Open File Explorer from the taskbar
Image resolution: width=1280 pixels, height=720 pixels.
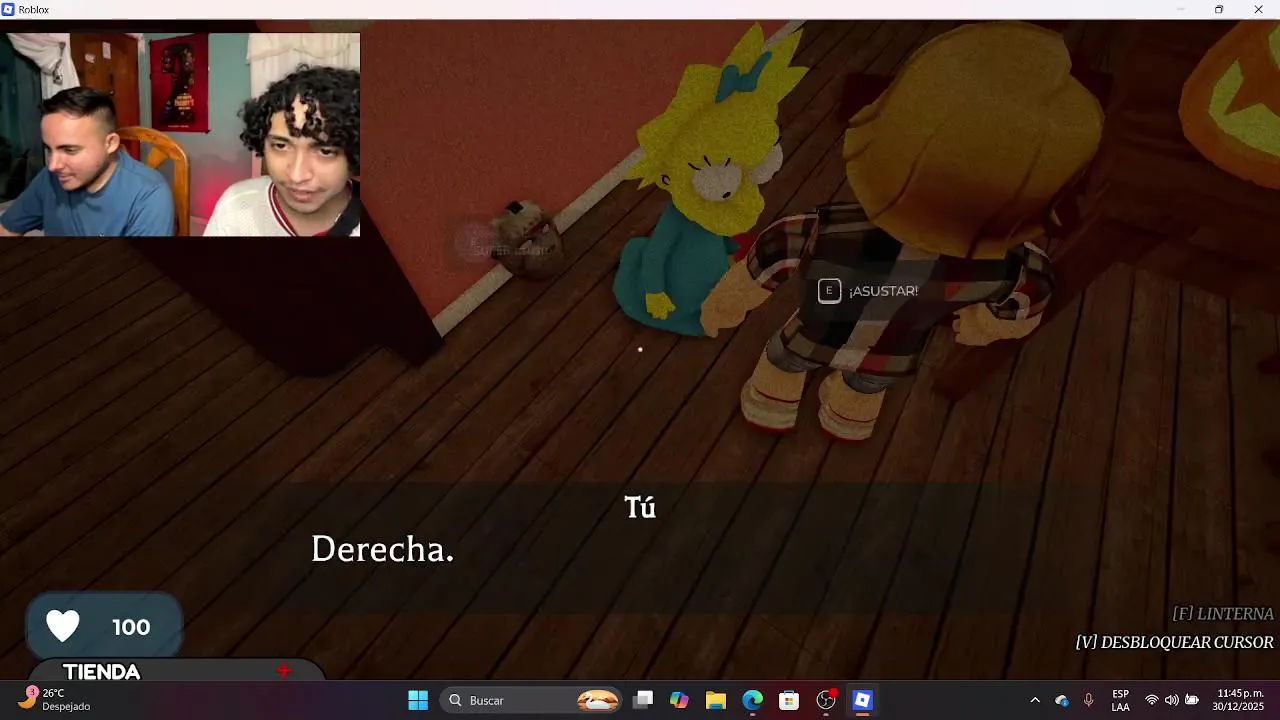click(x=716, y=700)
